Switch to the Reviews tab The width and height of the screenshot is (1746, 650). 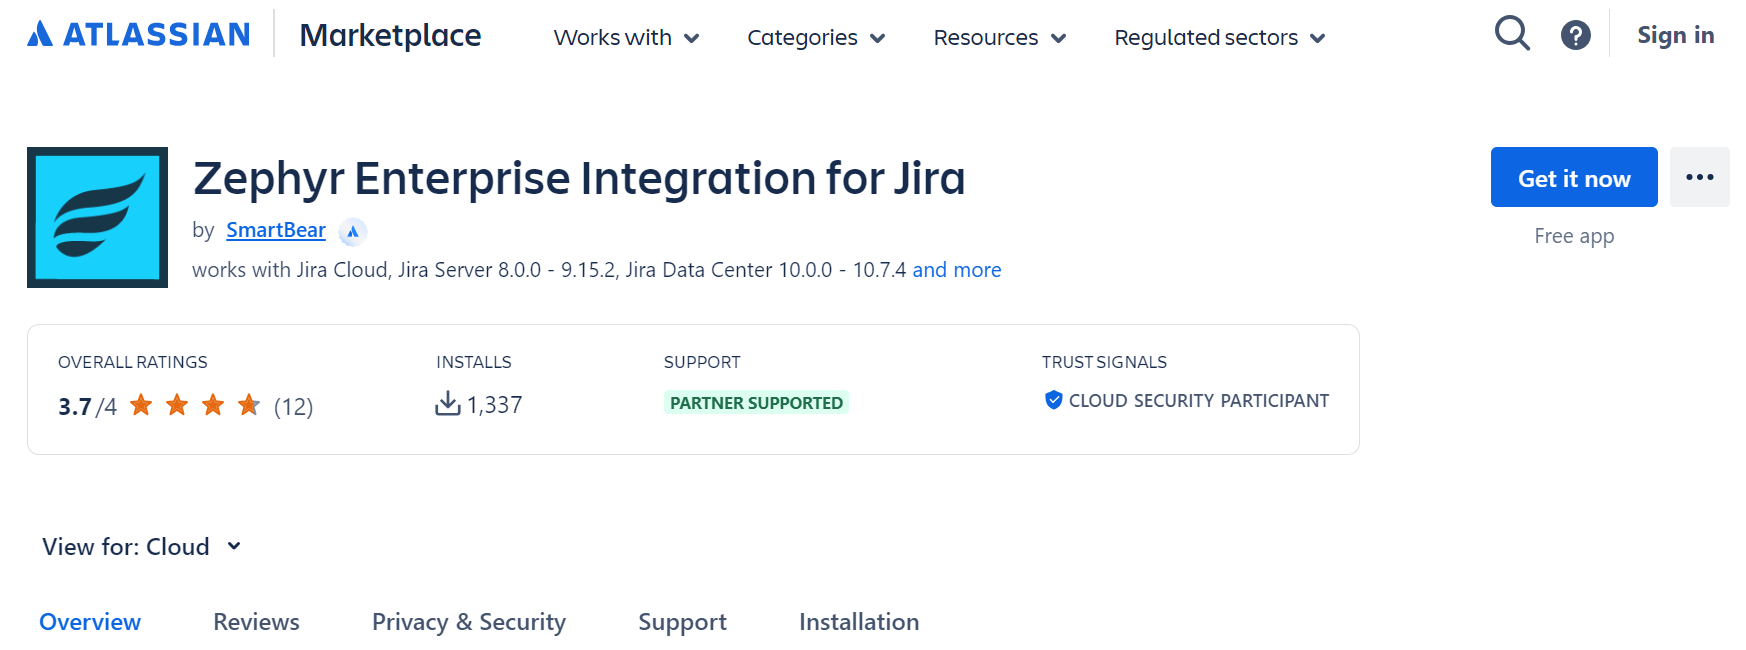click(256, 622)
